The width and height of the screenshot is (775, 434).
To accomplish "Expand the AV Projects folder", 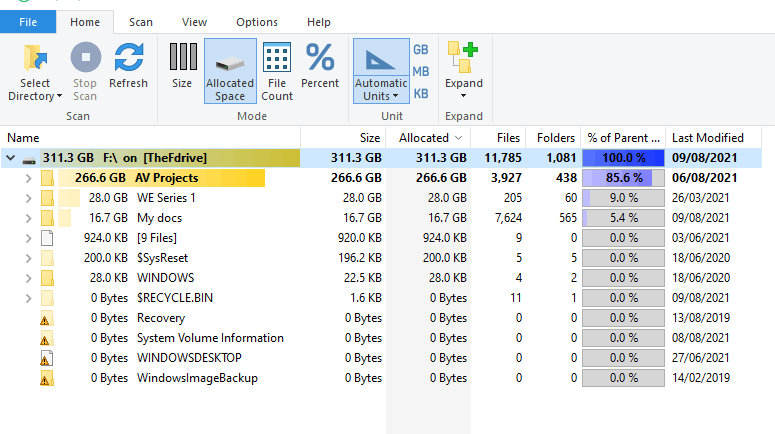I will (x=29, y=178).
